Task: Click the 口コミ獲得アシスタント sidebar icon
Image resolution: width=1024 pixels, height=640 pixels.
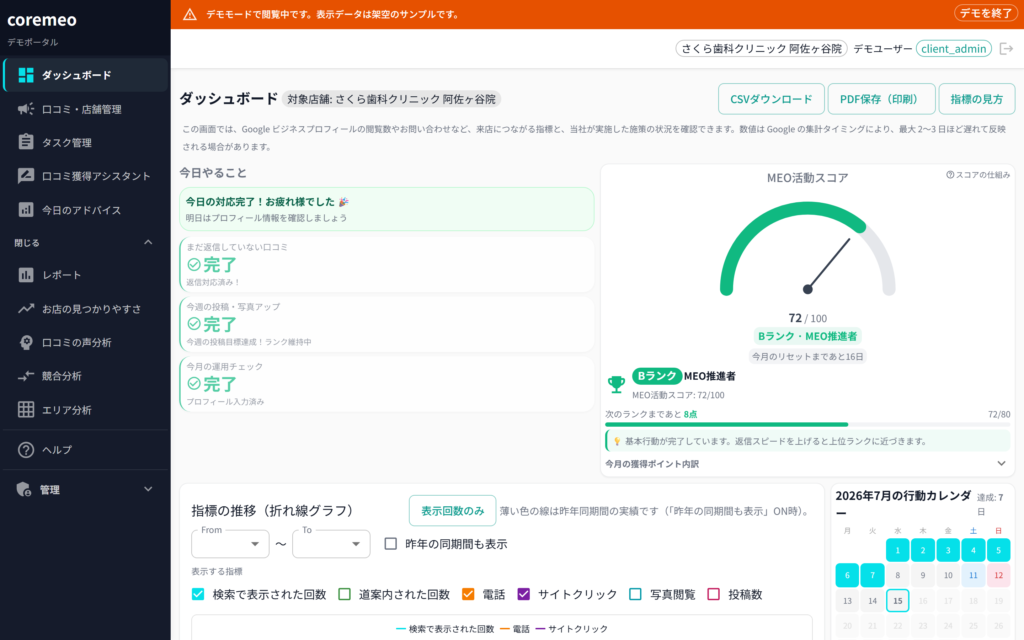Action: pyautogui.click(x=25, y=176)
